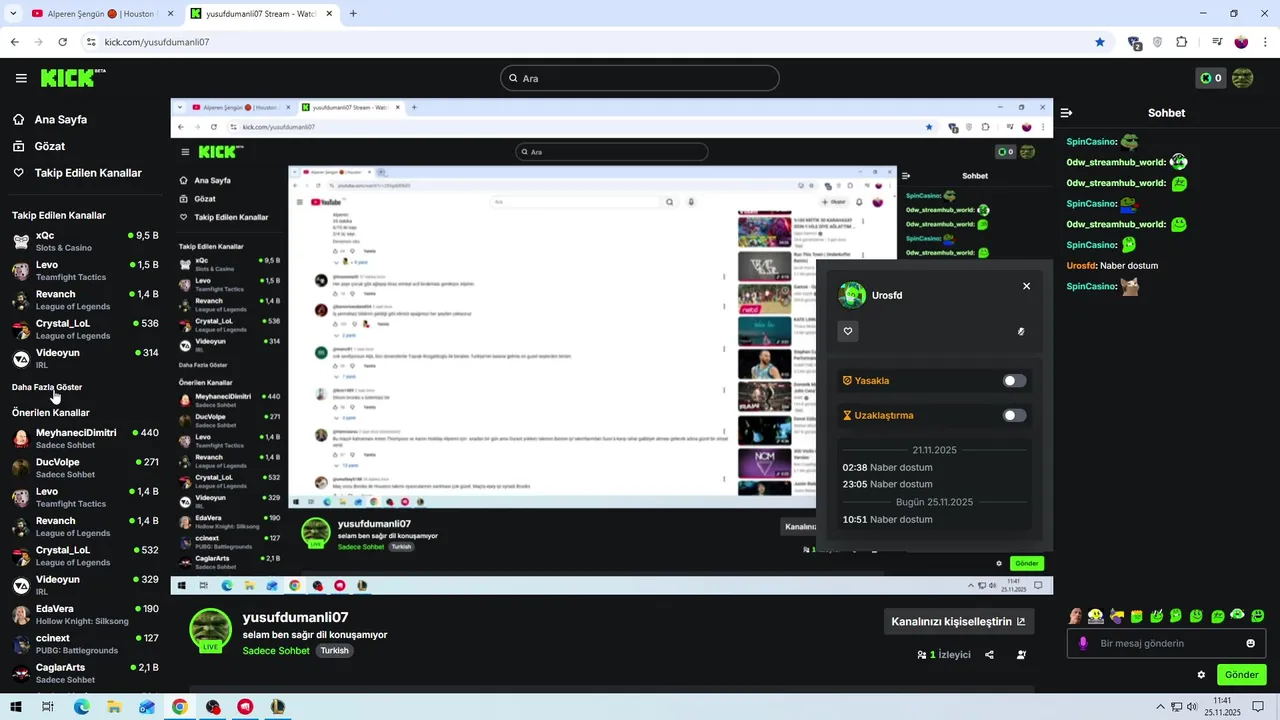Click the yusufdumanli07 channel avatar
1280x720 pixels.
tap(211, 629)
